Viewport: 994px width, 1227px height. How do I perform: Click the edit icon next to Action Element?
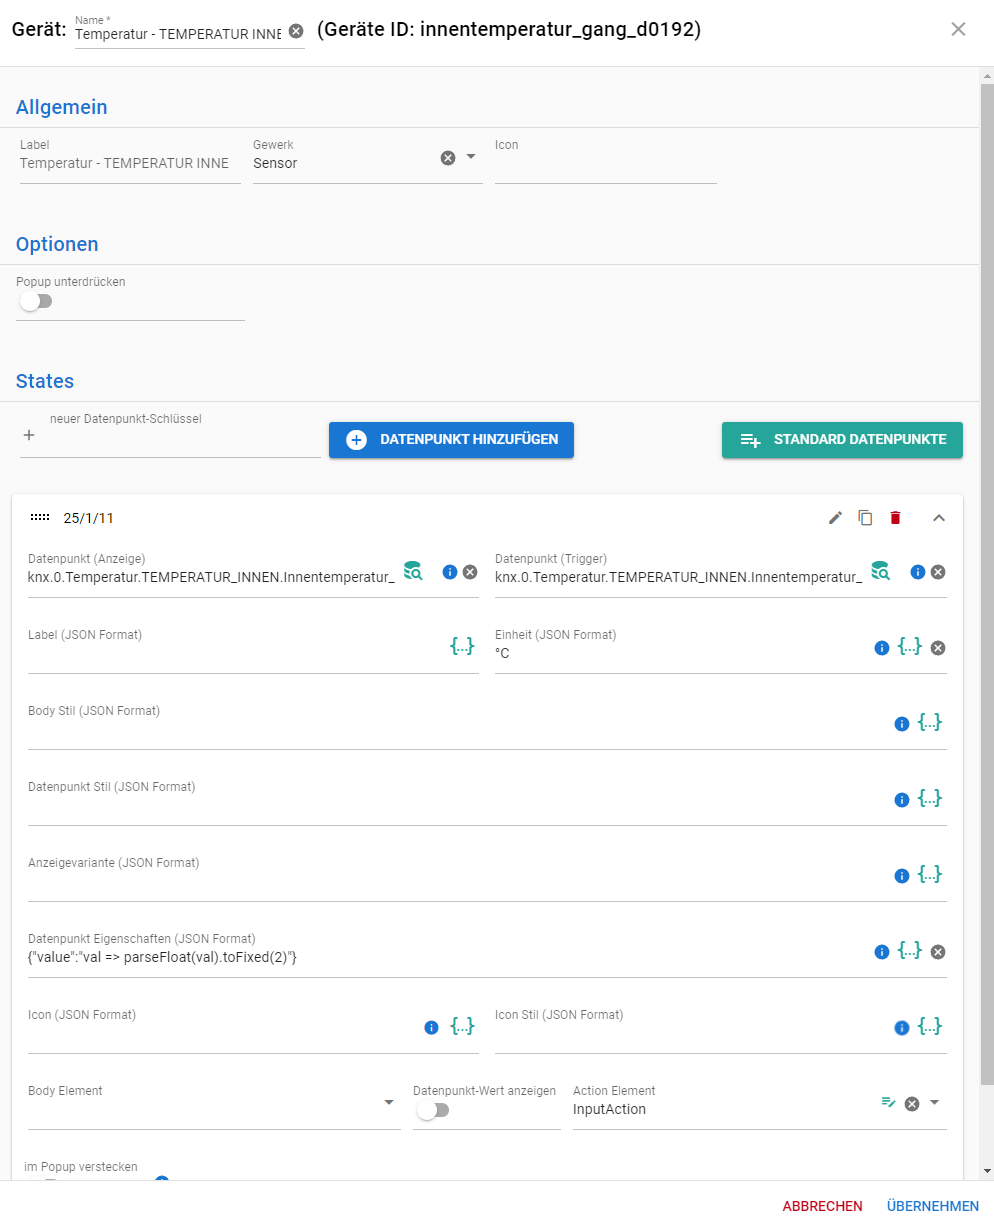(888, 1102)
